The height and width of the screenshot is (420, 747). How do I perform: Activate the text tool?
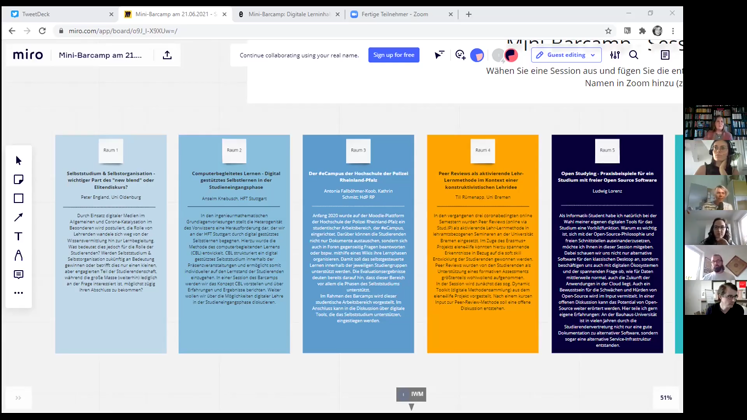pos(18,237)
